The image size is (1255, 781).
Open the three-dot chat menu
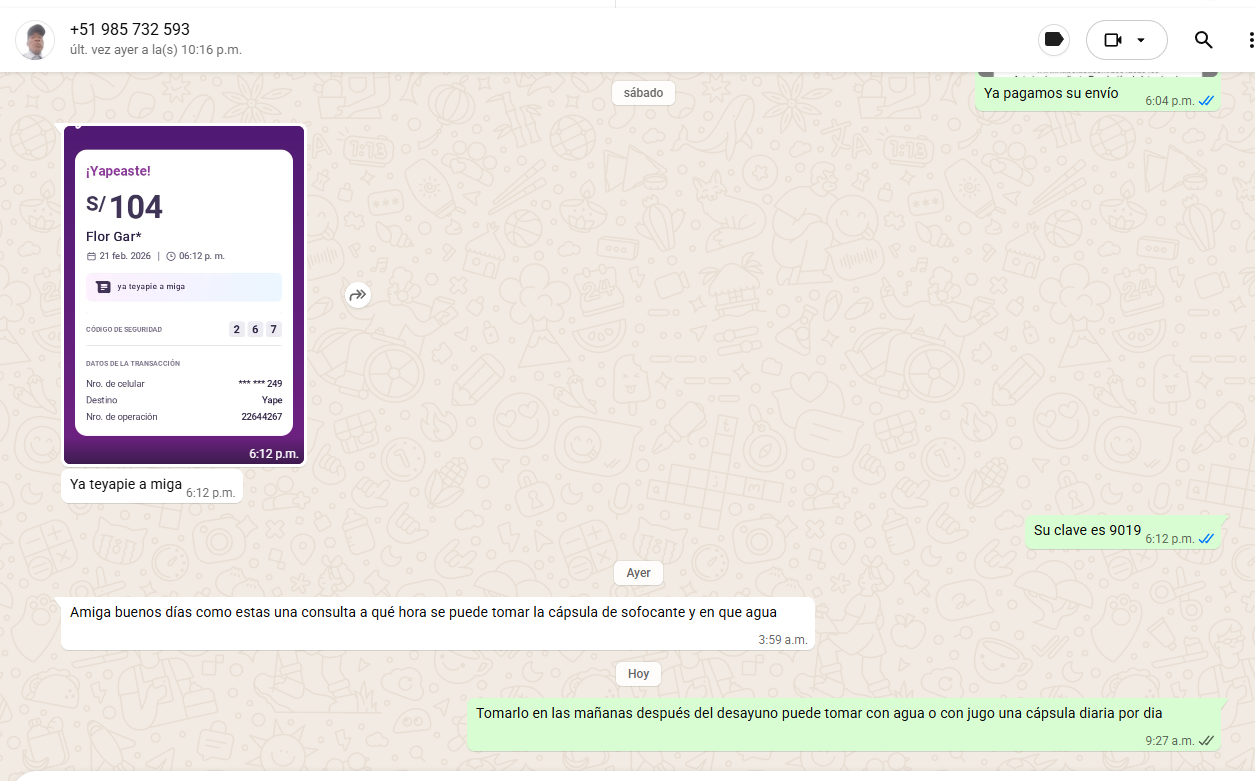click(x=1249, y=40)
